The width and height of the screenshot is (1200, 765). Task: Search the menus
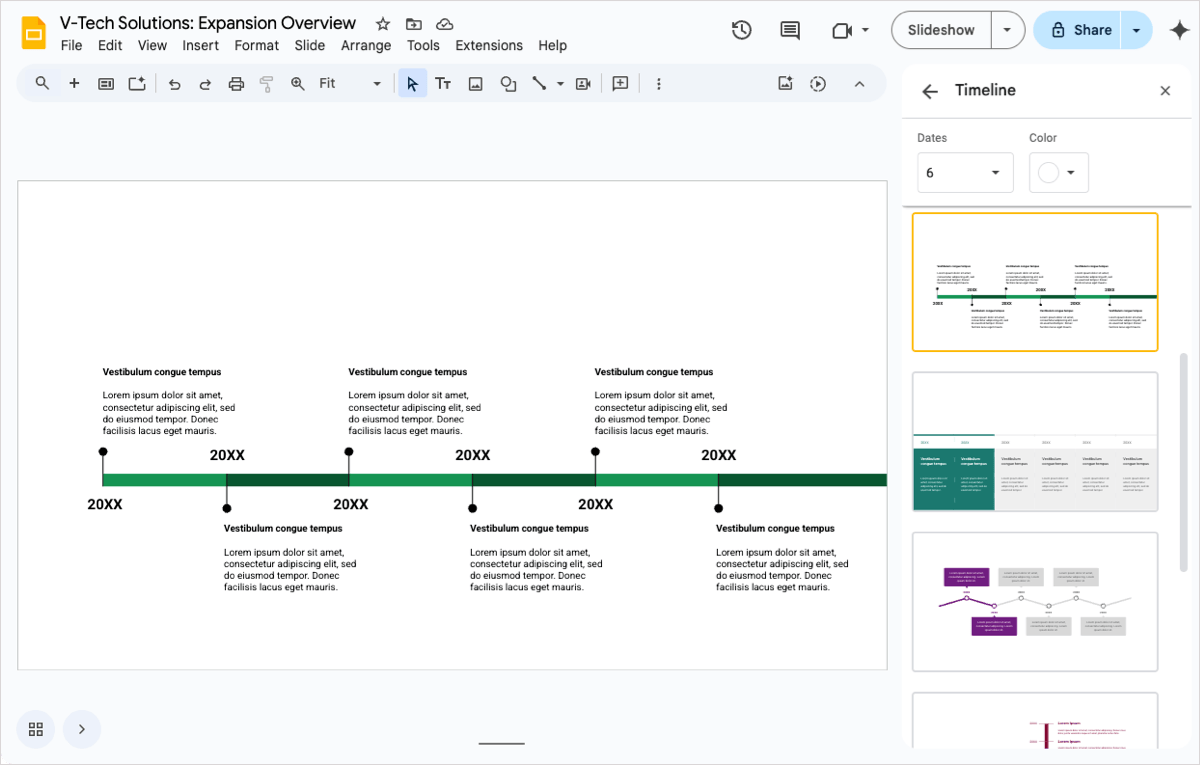pyautogui.click(x=42, y=84)
